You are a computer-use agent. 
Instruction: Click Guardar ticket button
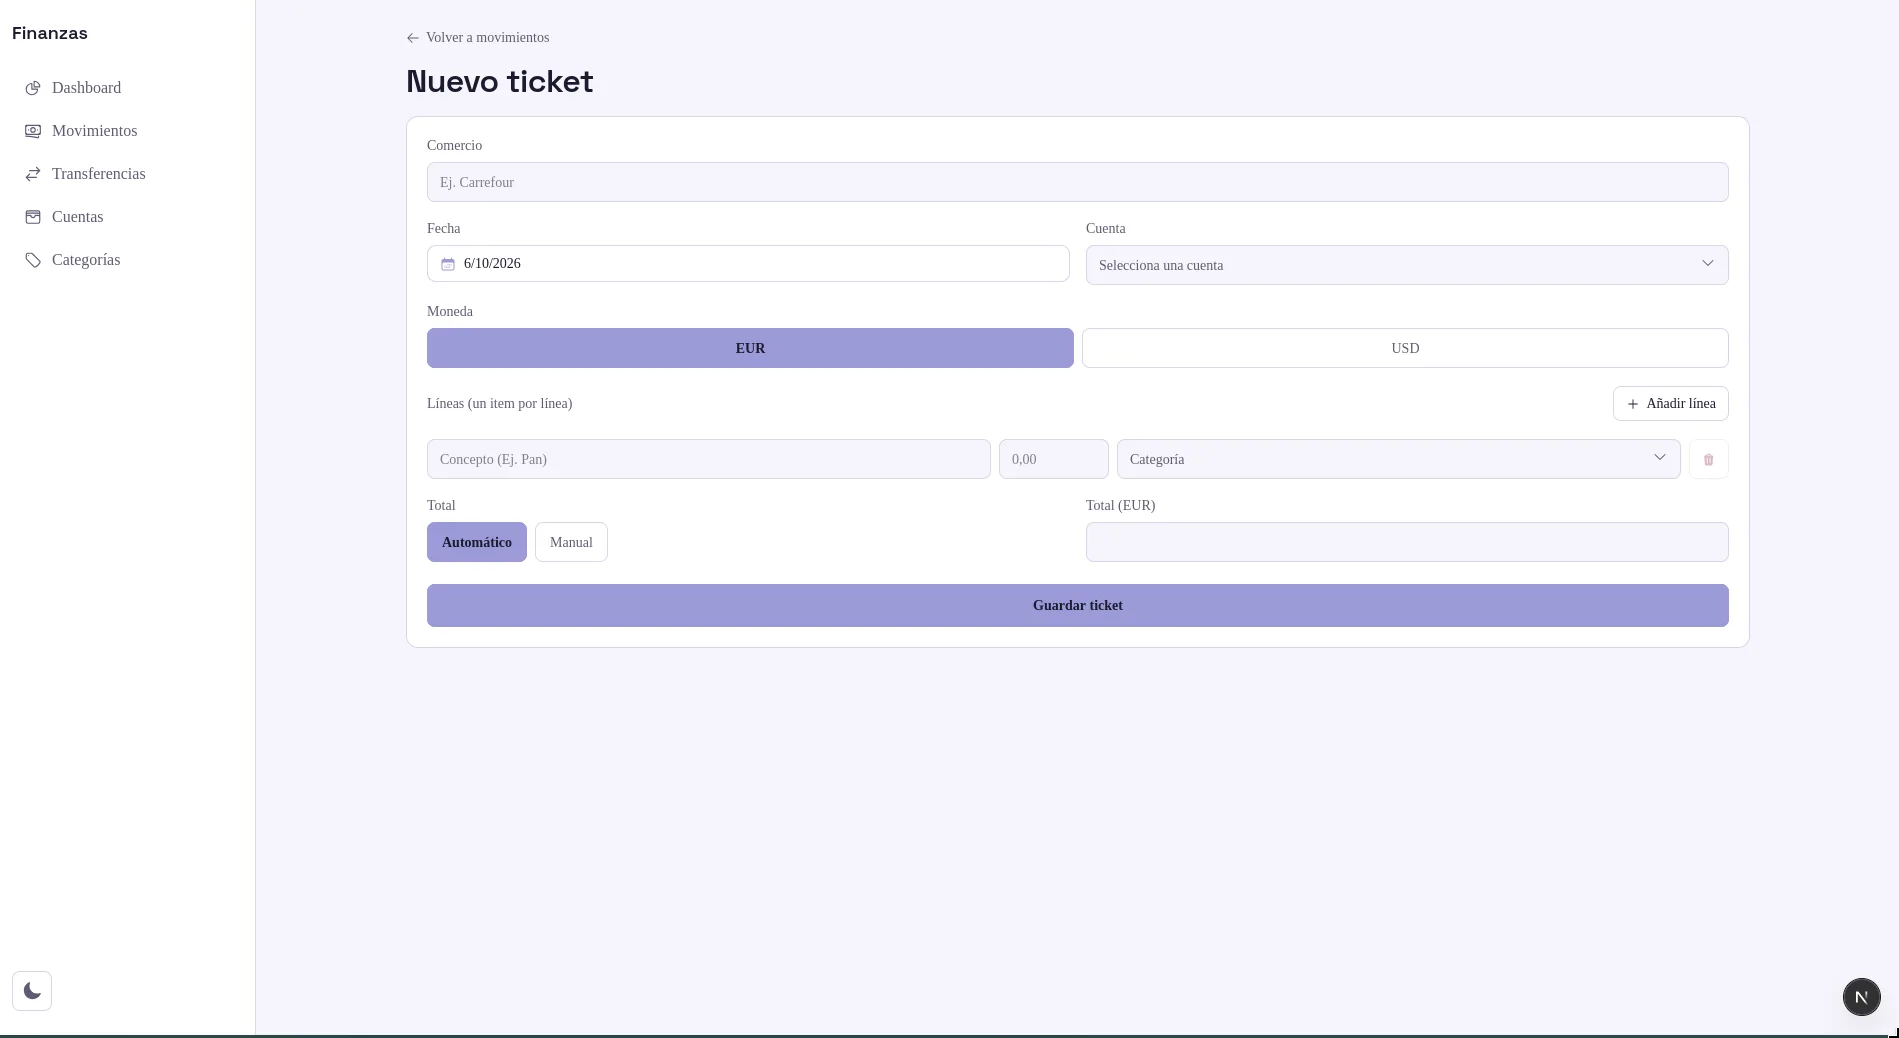click(x=1078, y=606)
